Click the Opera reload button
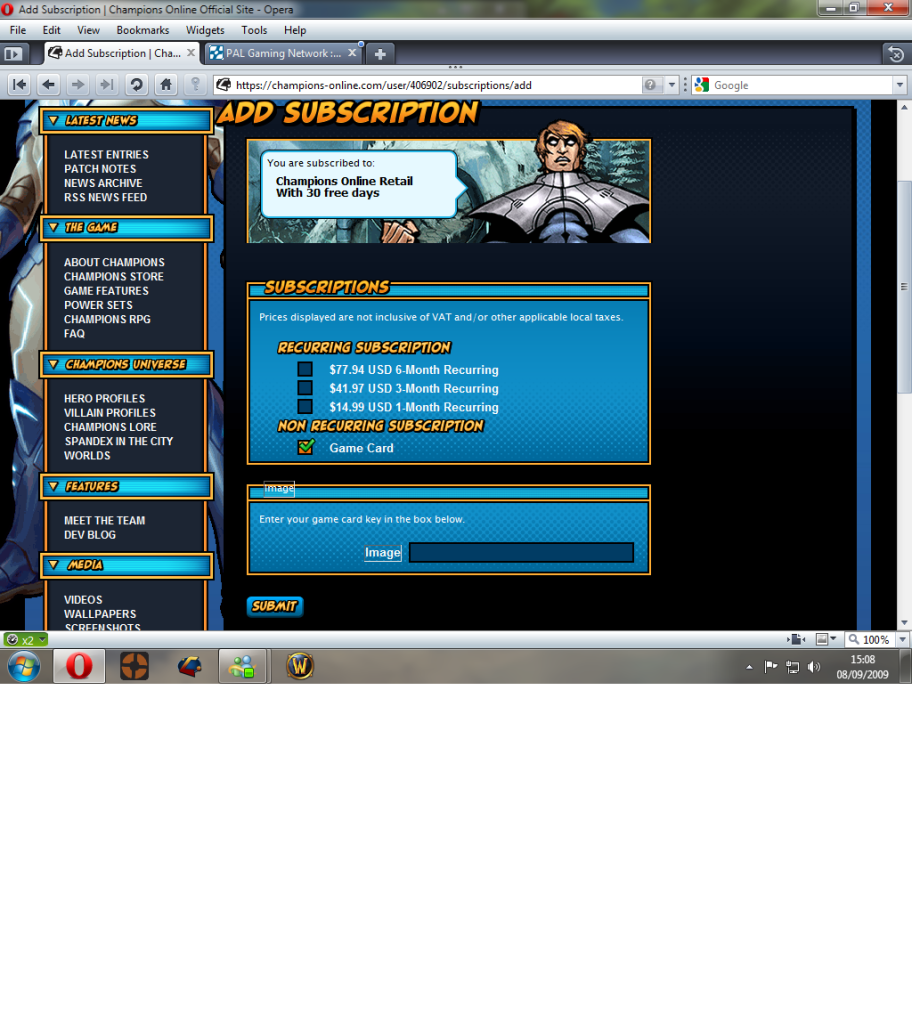 click(136, 85)
